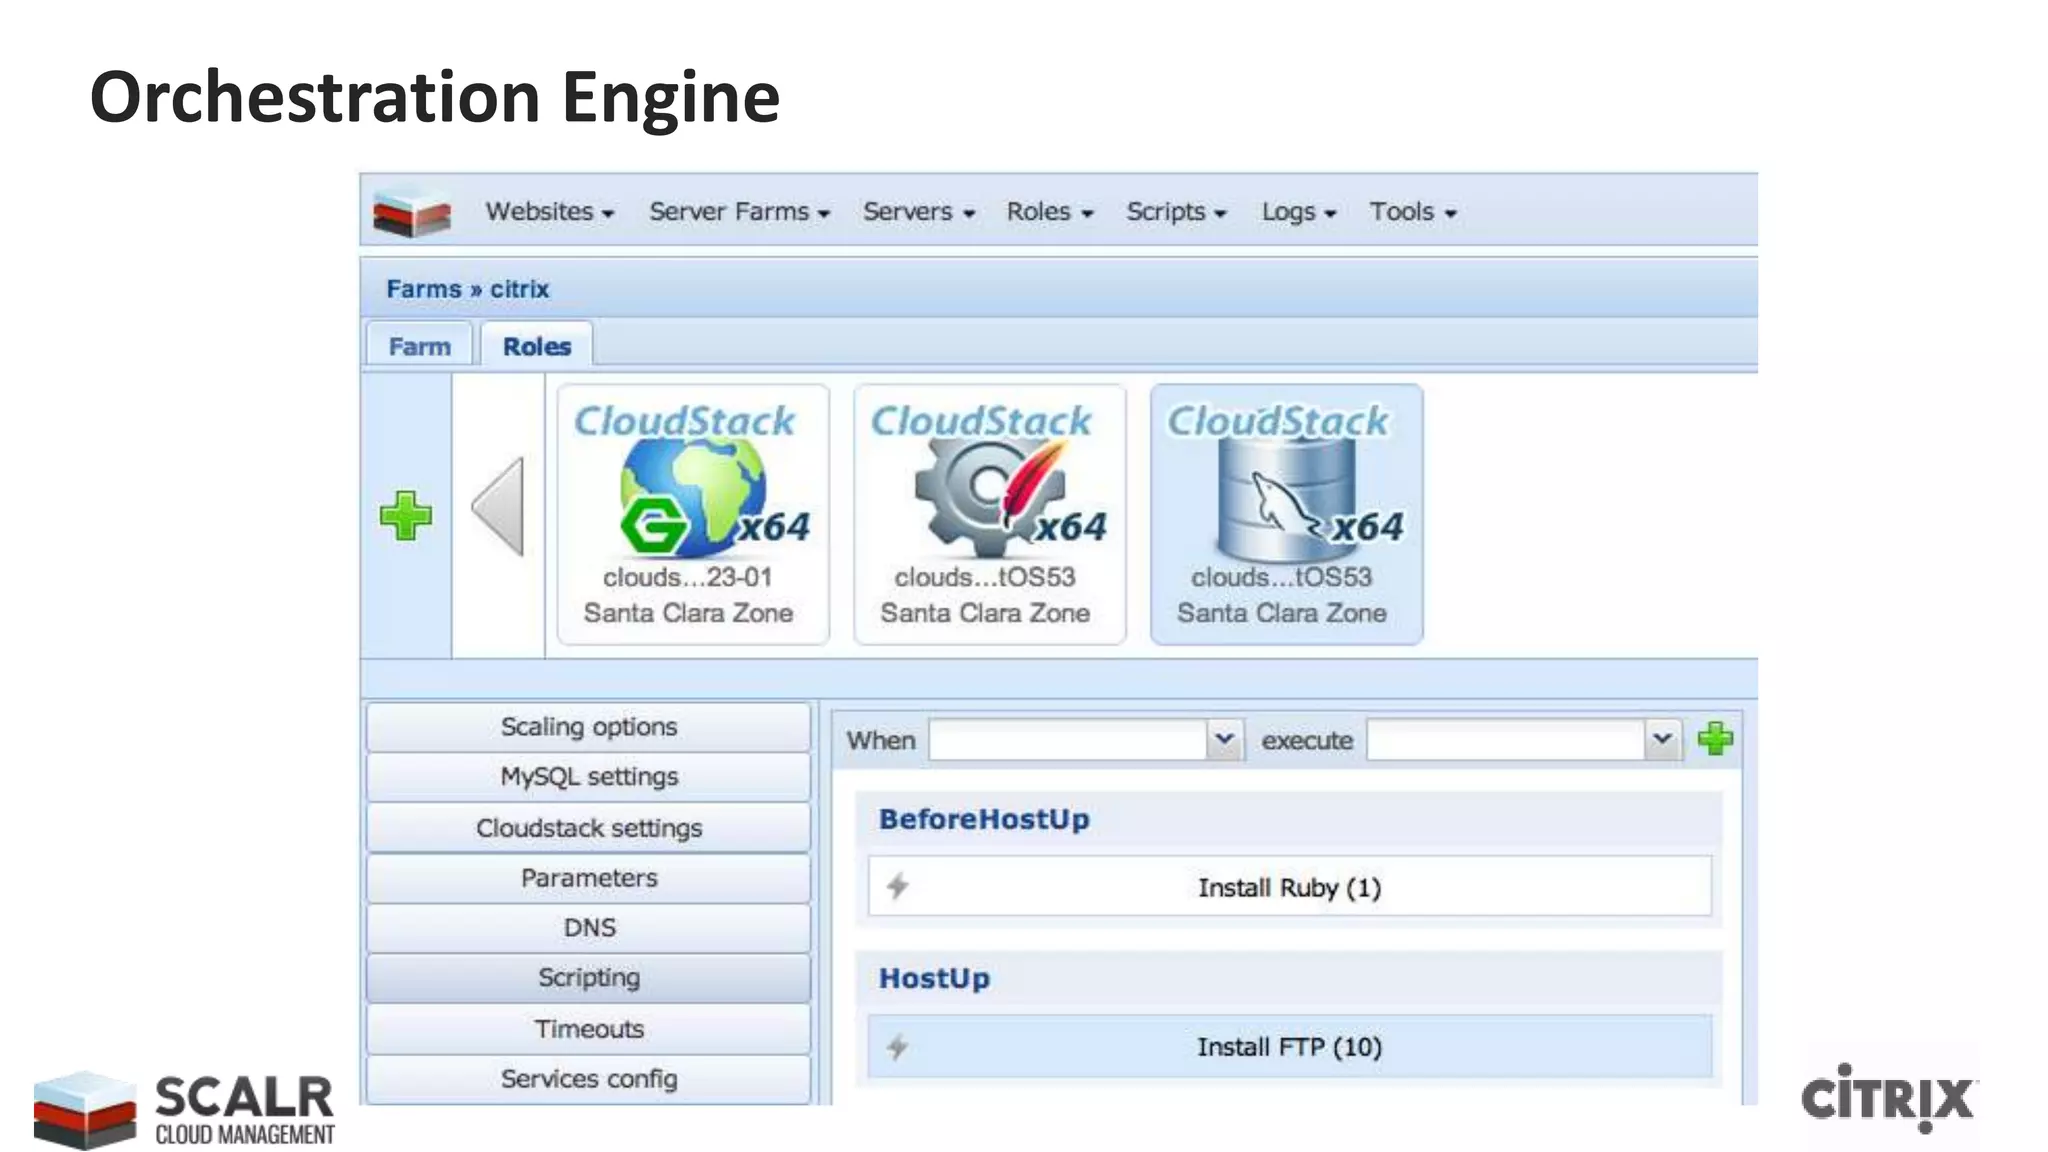Image resolution: width=2048 pixels, height=1152 pixels.
Task: Open the Tools menu
Action: 1412,212
